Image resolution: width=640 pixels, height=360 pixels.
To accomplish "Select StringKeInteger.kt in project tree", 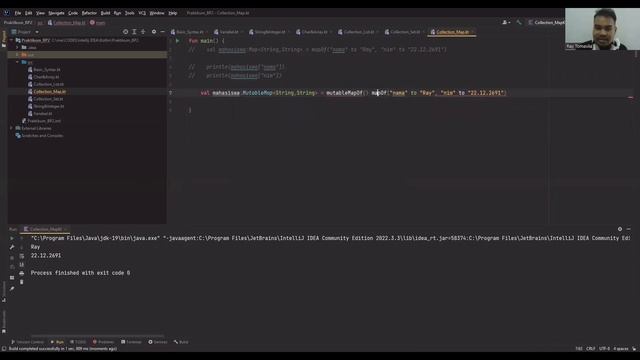I will click(x=46, y=106).
